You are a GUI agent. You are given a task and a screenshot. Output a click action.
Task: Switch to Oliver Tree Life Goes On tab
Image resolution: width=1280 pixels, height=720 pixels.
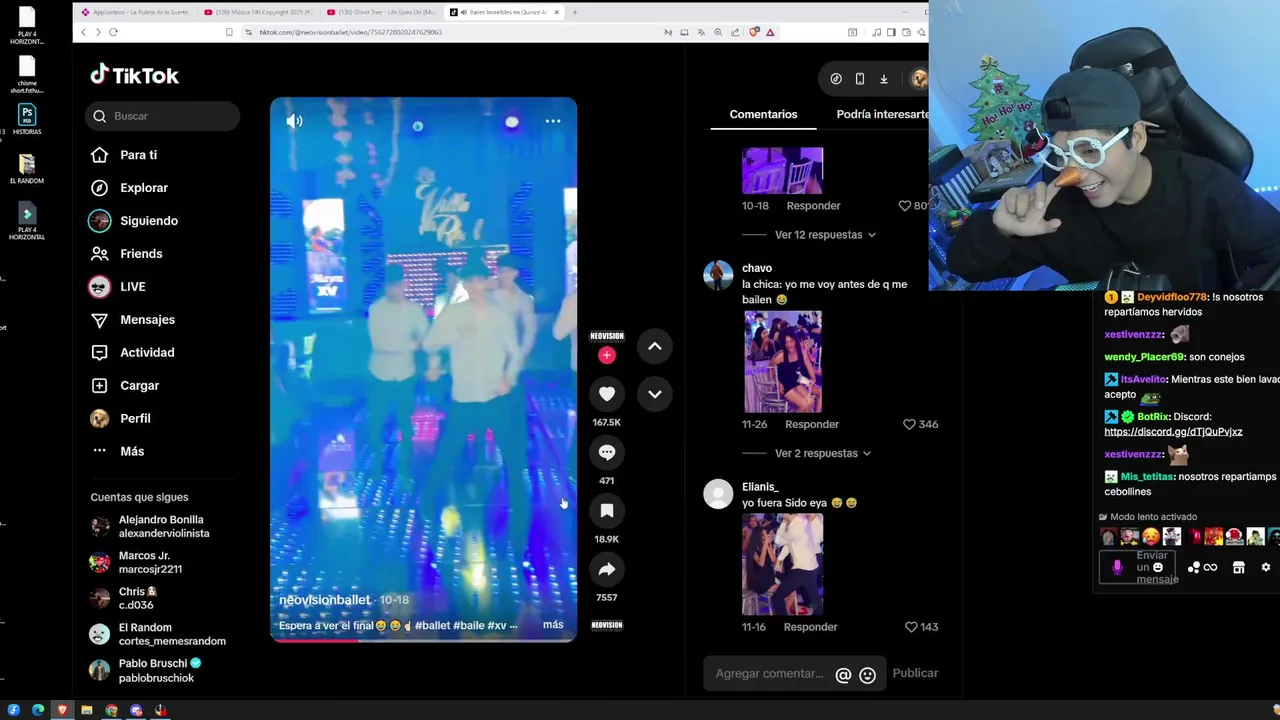point(380,12)
